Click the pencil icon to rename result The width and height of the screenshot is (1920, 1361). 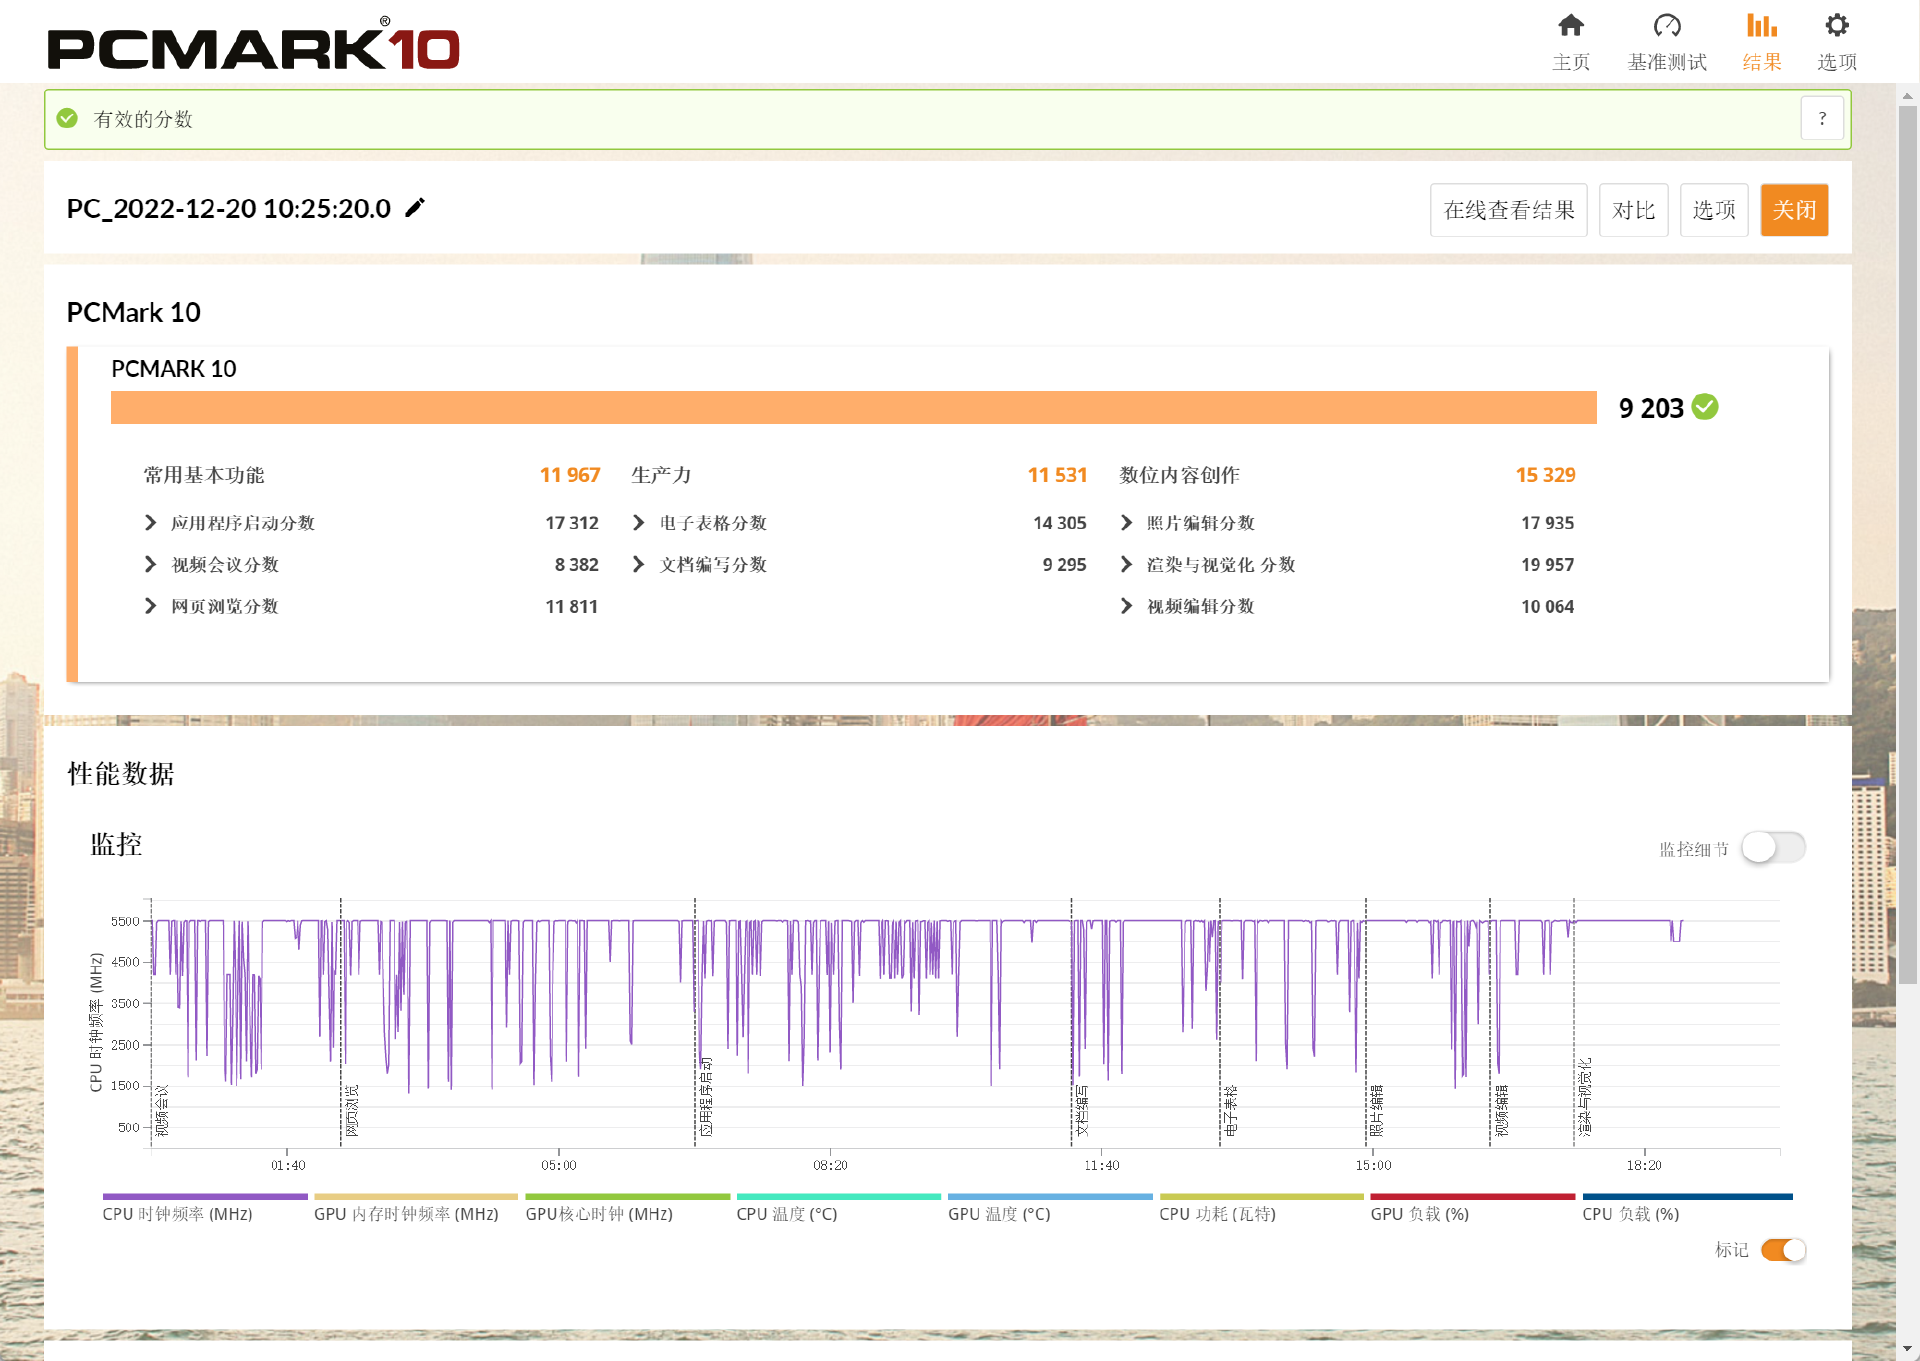tap(415, 208)
